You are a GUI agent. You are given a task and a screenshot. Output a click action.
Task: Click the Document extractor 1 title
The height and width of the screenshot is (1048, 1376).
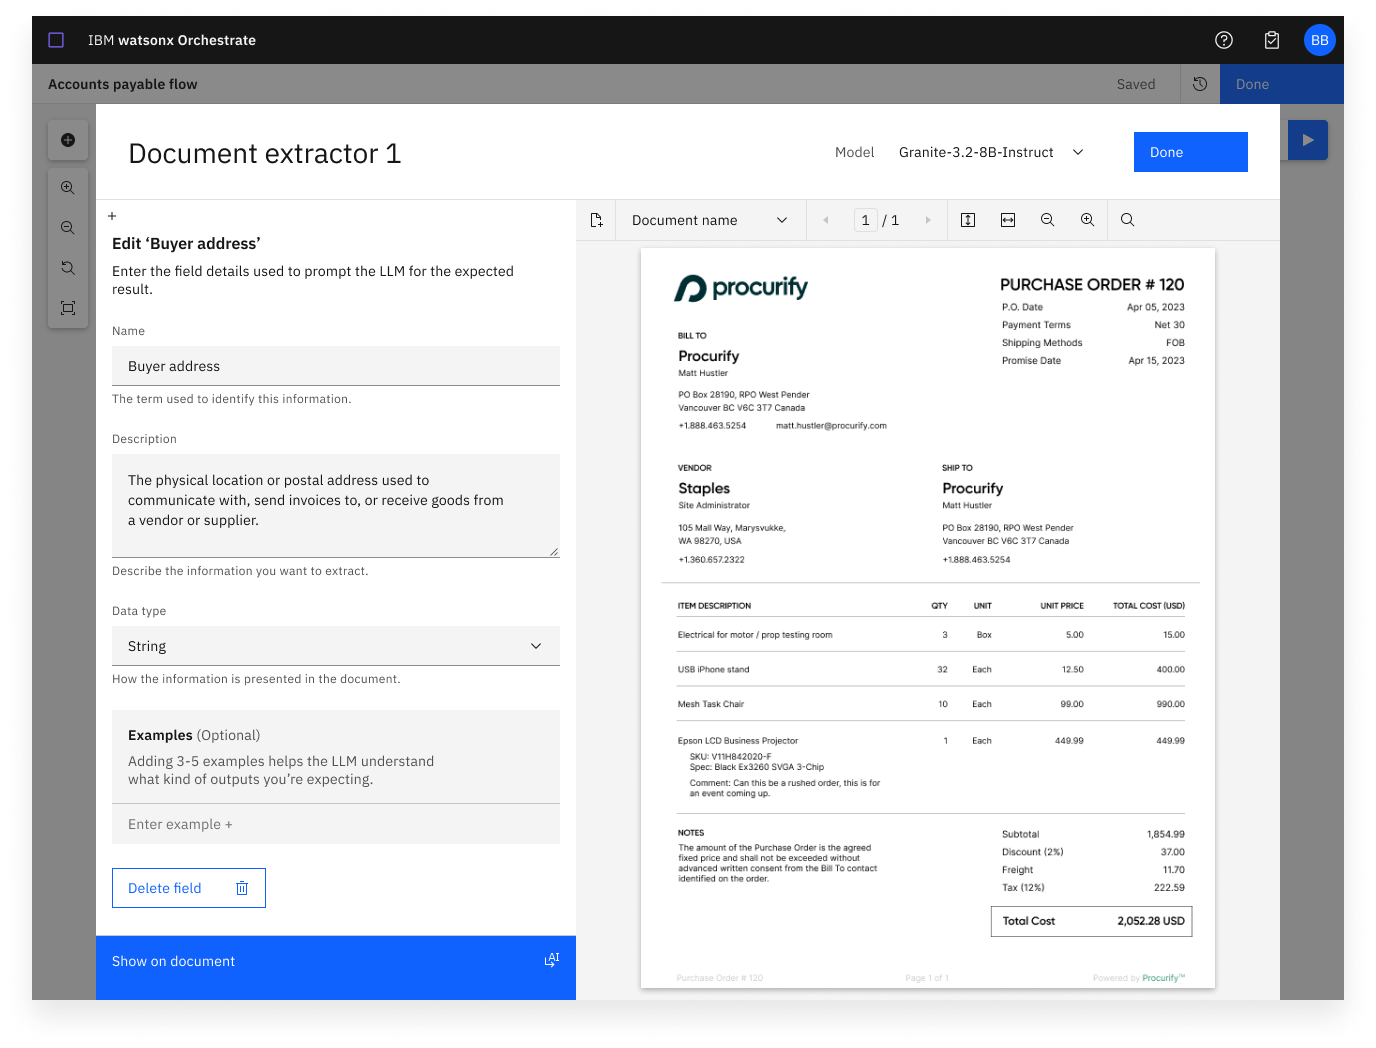coord(265,153)
